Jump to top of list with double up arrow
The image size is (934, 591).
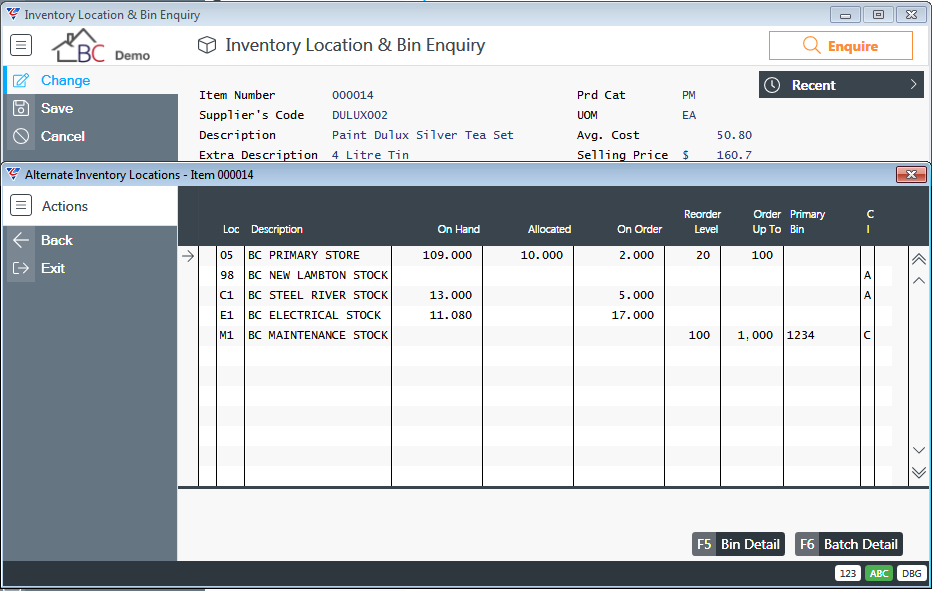click(x=919, y=259)
